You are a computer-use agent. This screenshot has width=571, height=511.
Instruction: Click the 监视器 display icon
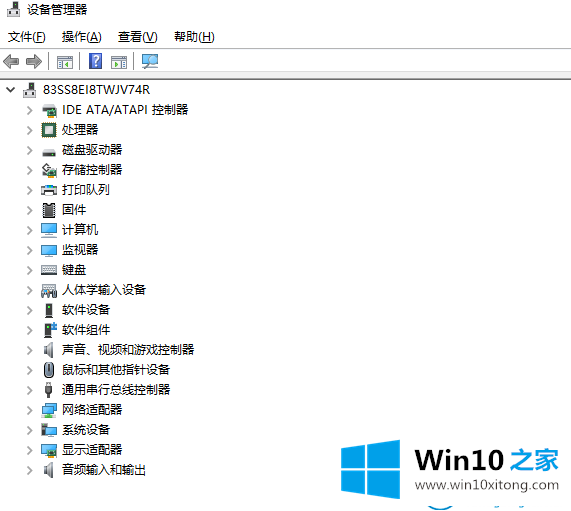coord(49,251)
